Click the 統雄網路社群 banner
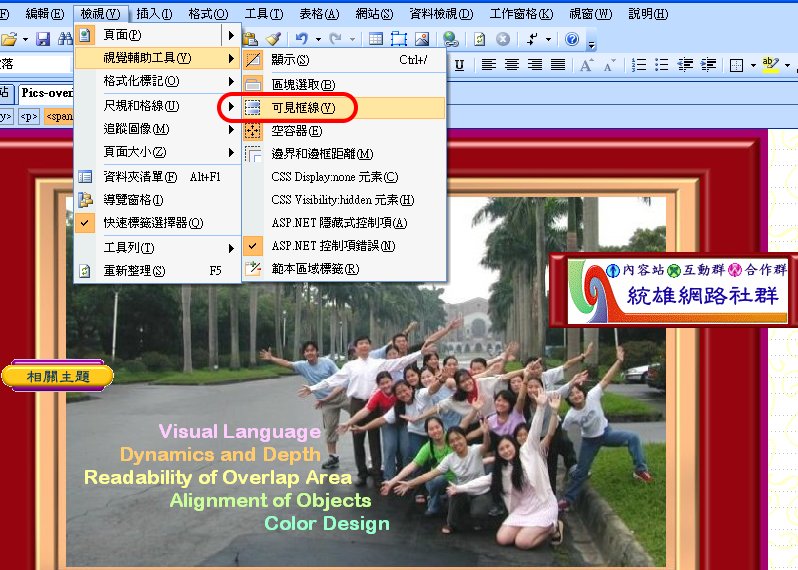 point(677,291)
